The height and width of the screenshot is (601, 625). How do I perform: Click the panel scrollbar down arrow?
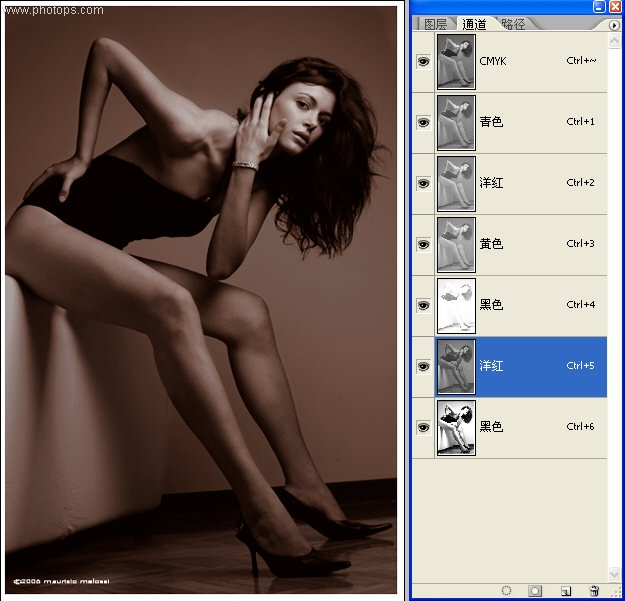click(x=614, y=574)
